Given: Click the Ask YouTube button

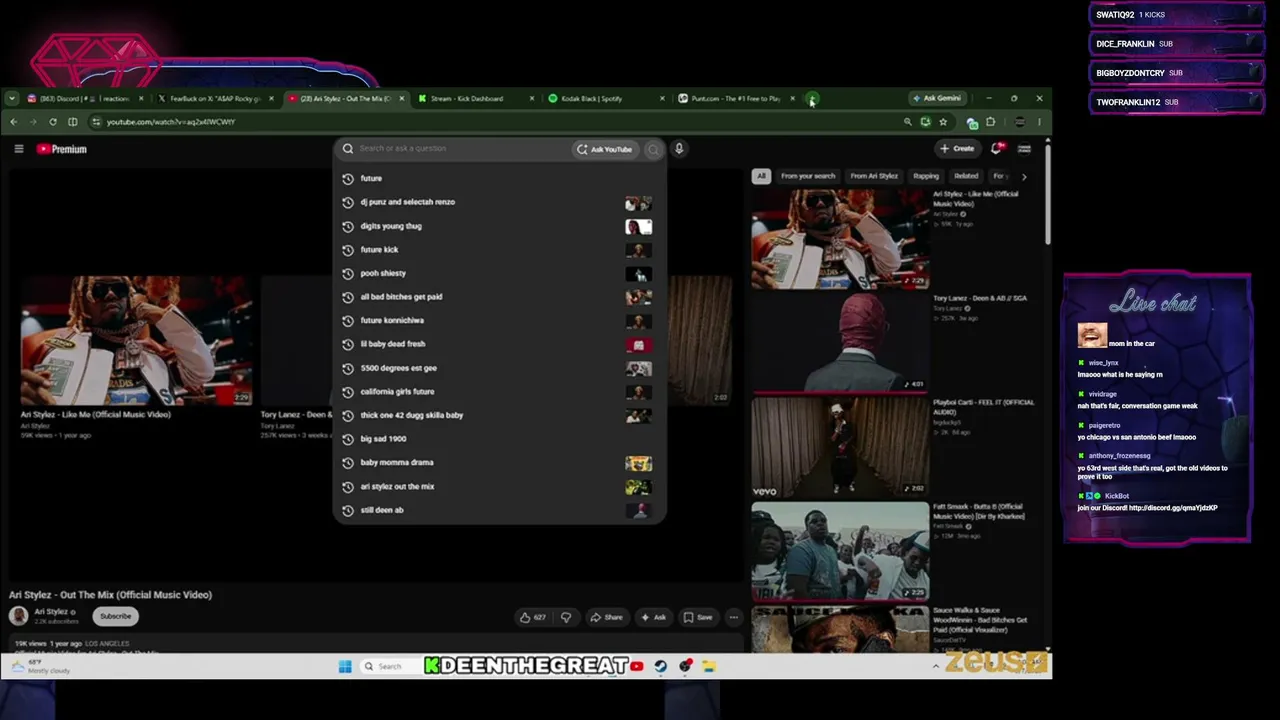Looking at the screenshot, I should coord(604,149).
